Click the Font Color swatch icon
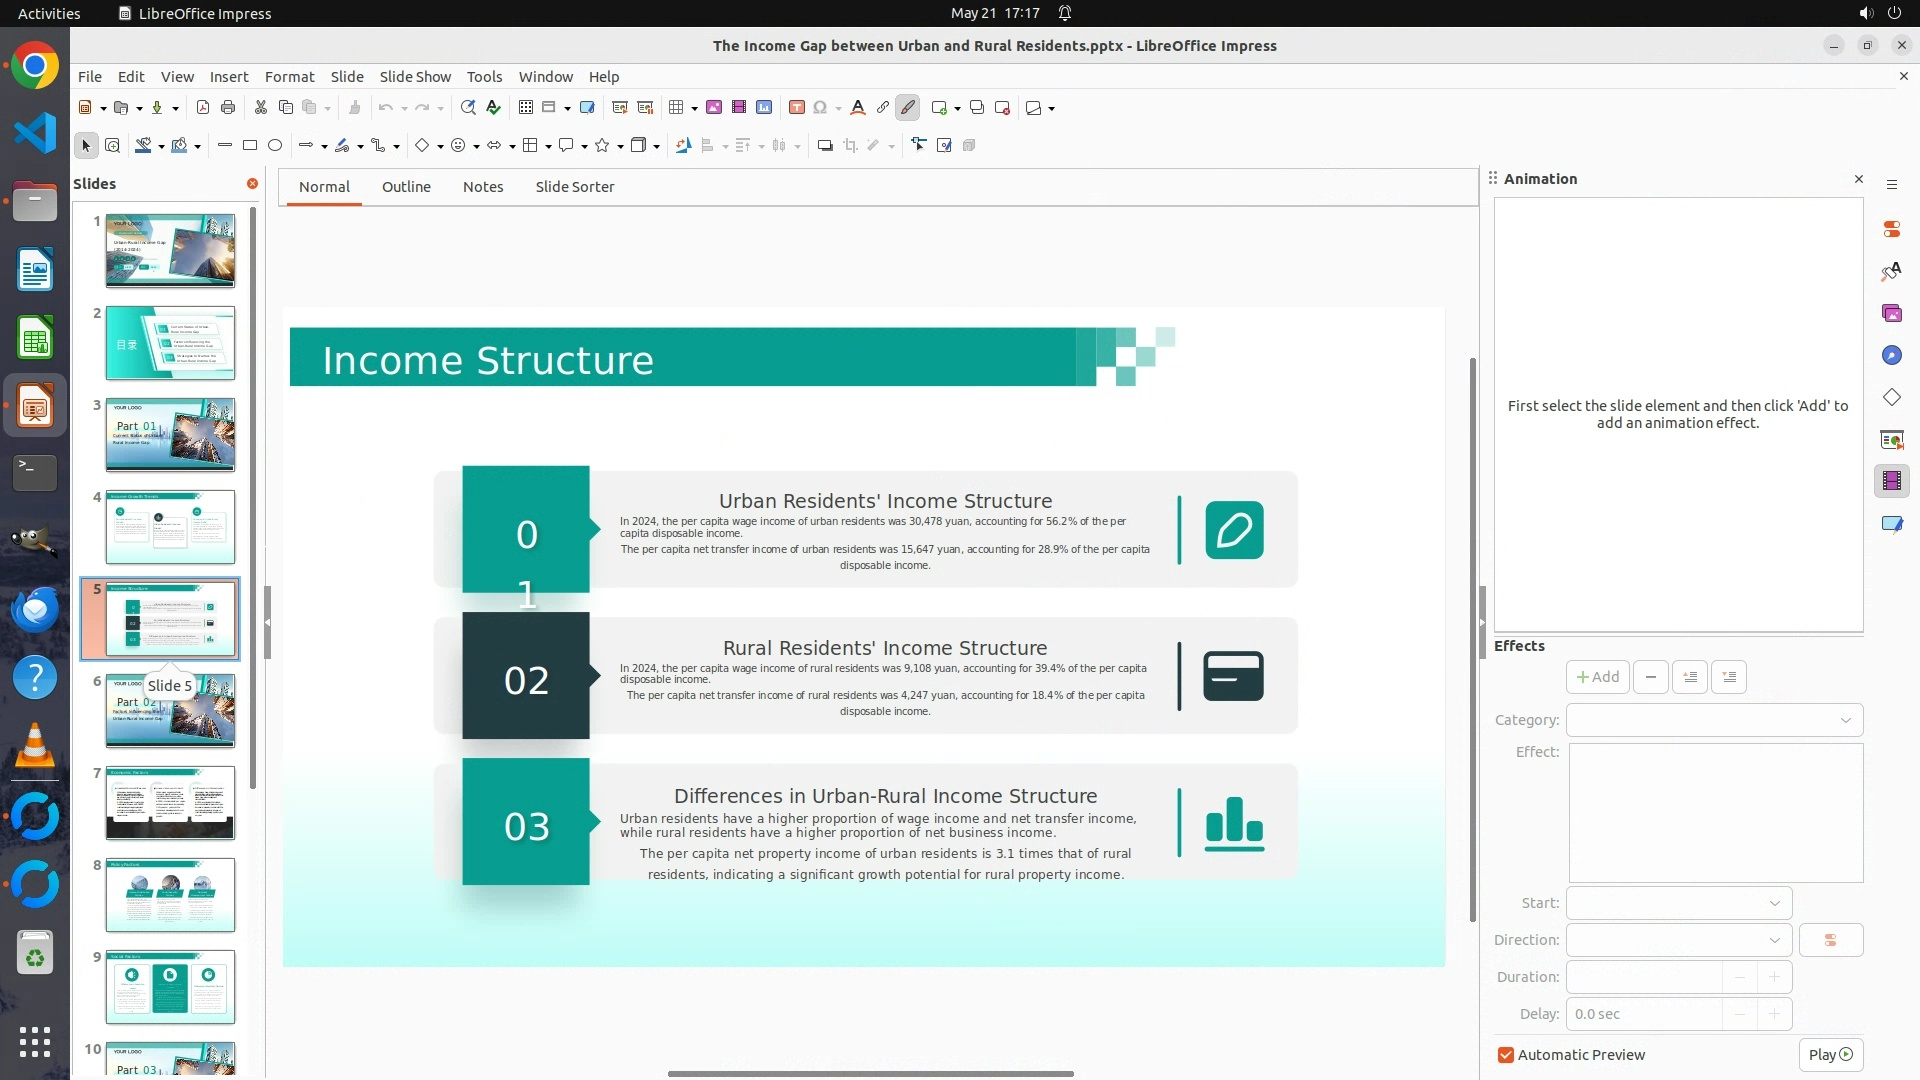The width and height of the screenshot is (1920, 1080). [x=857, y=108]
